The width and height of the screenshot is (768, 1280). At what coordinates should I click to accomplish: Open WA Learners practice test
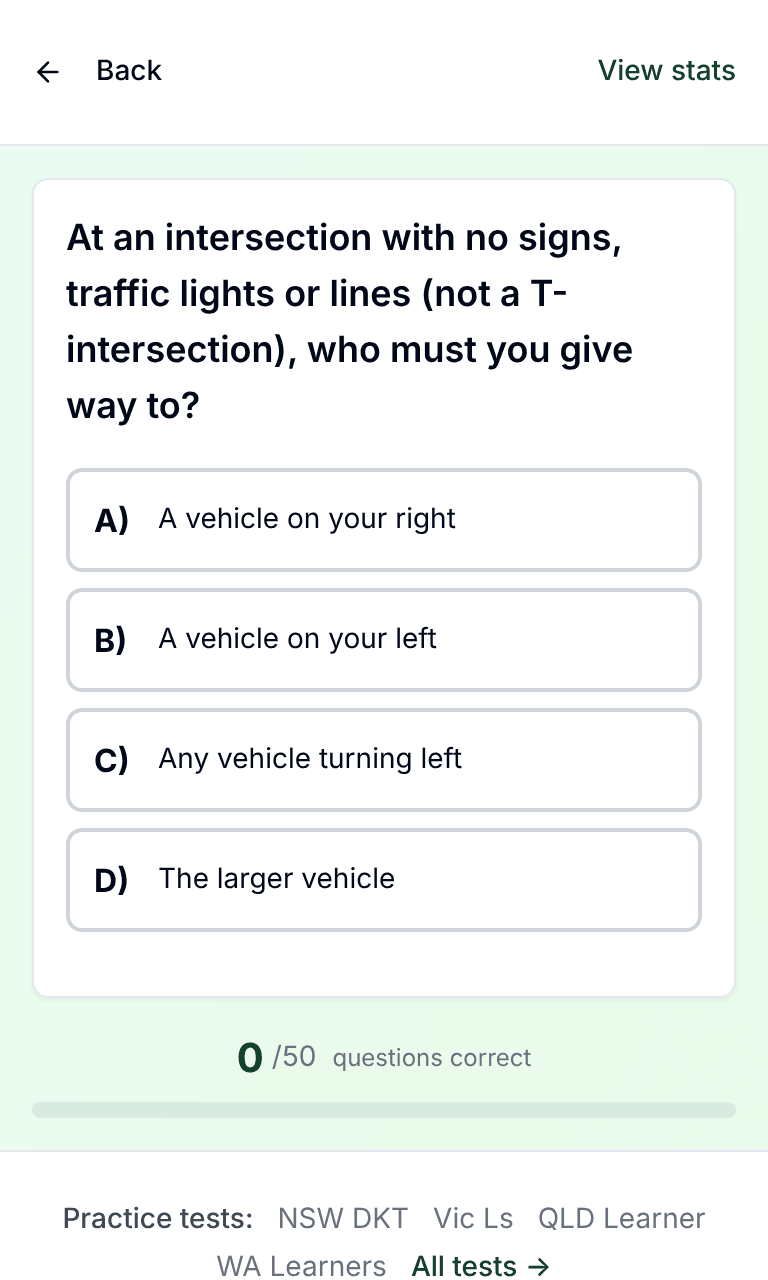click(301, 1266)
